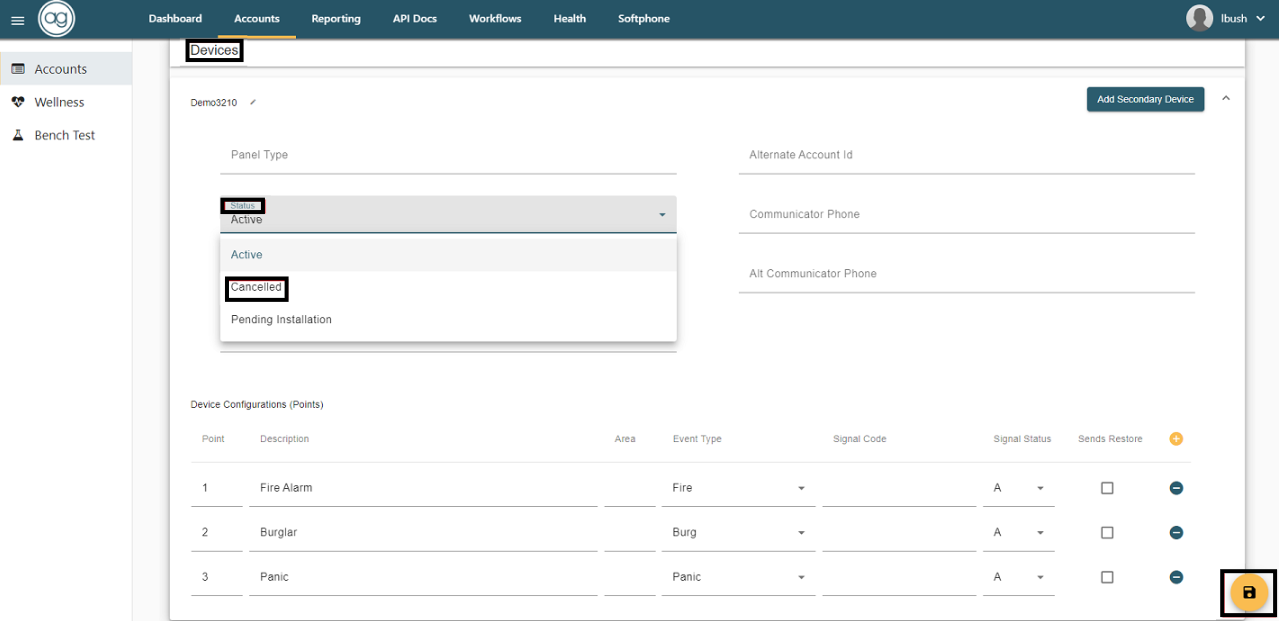
Task: Open the Workflows tab
Action: click(495, 19)
